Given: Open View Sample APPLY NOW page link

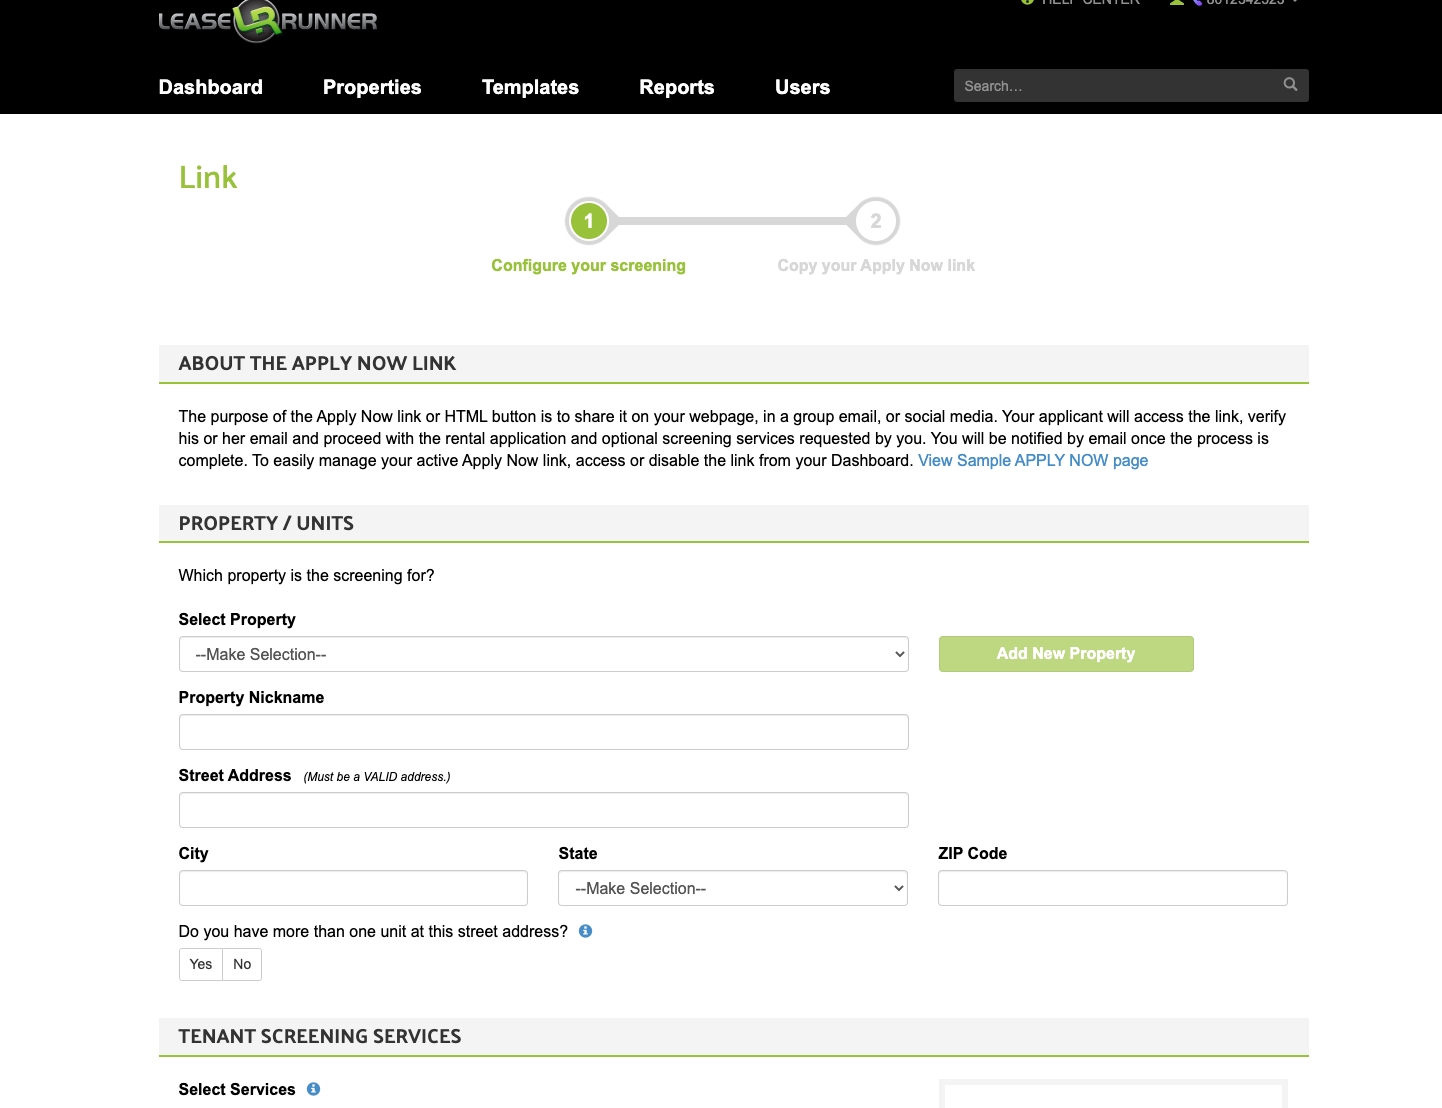Looking at the screenshot, I should click(x=1032, y=460).
